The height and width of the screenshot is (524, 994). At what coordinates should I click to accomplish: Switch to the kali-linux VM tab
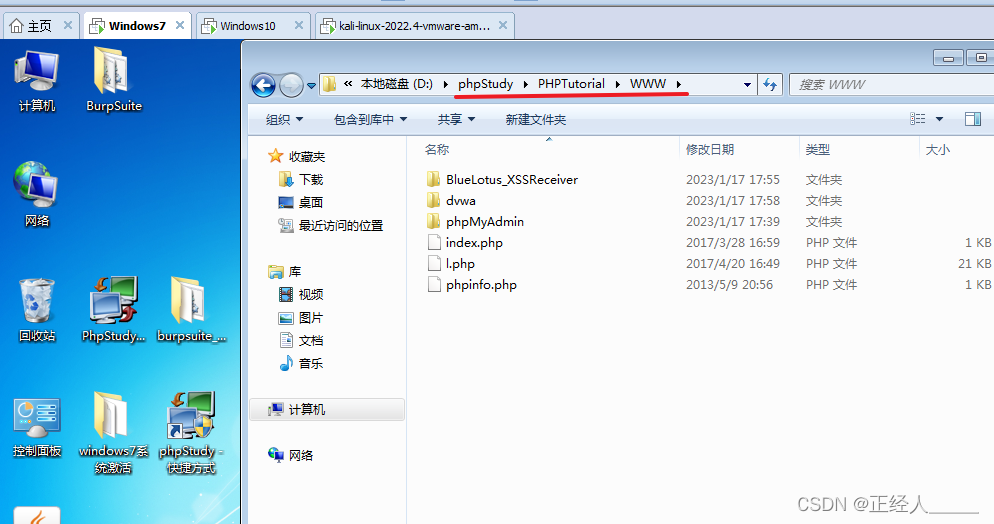pyautogui.click(x=414, y=25)
